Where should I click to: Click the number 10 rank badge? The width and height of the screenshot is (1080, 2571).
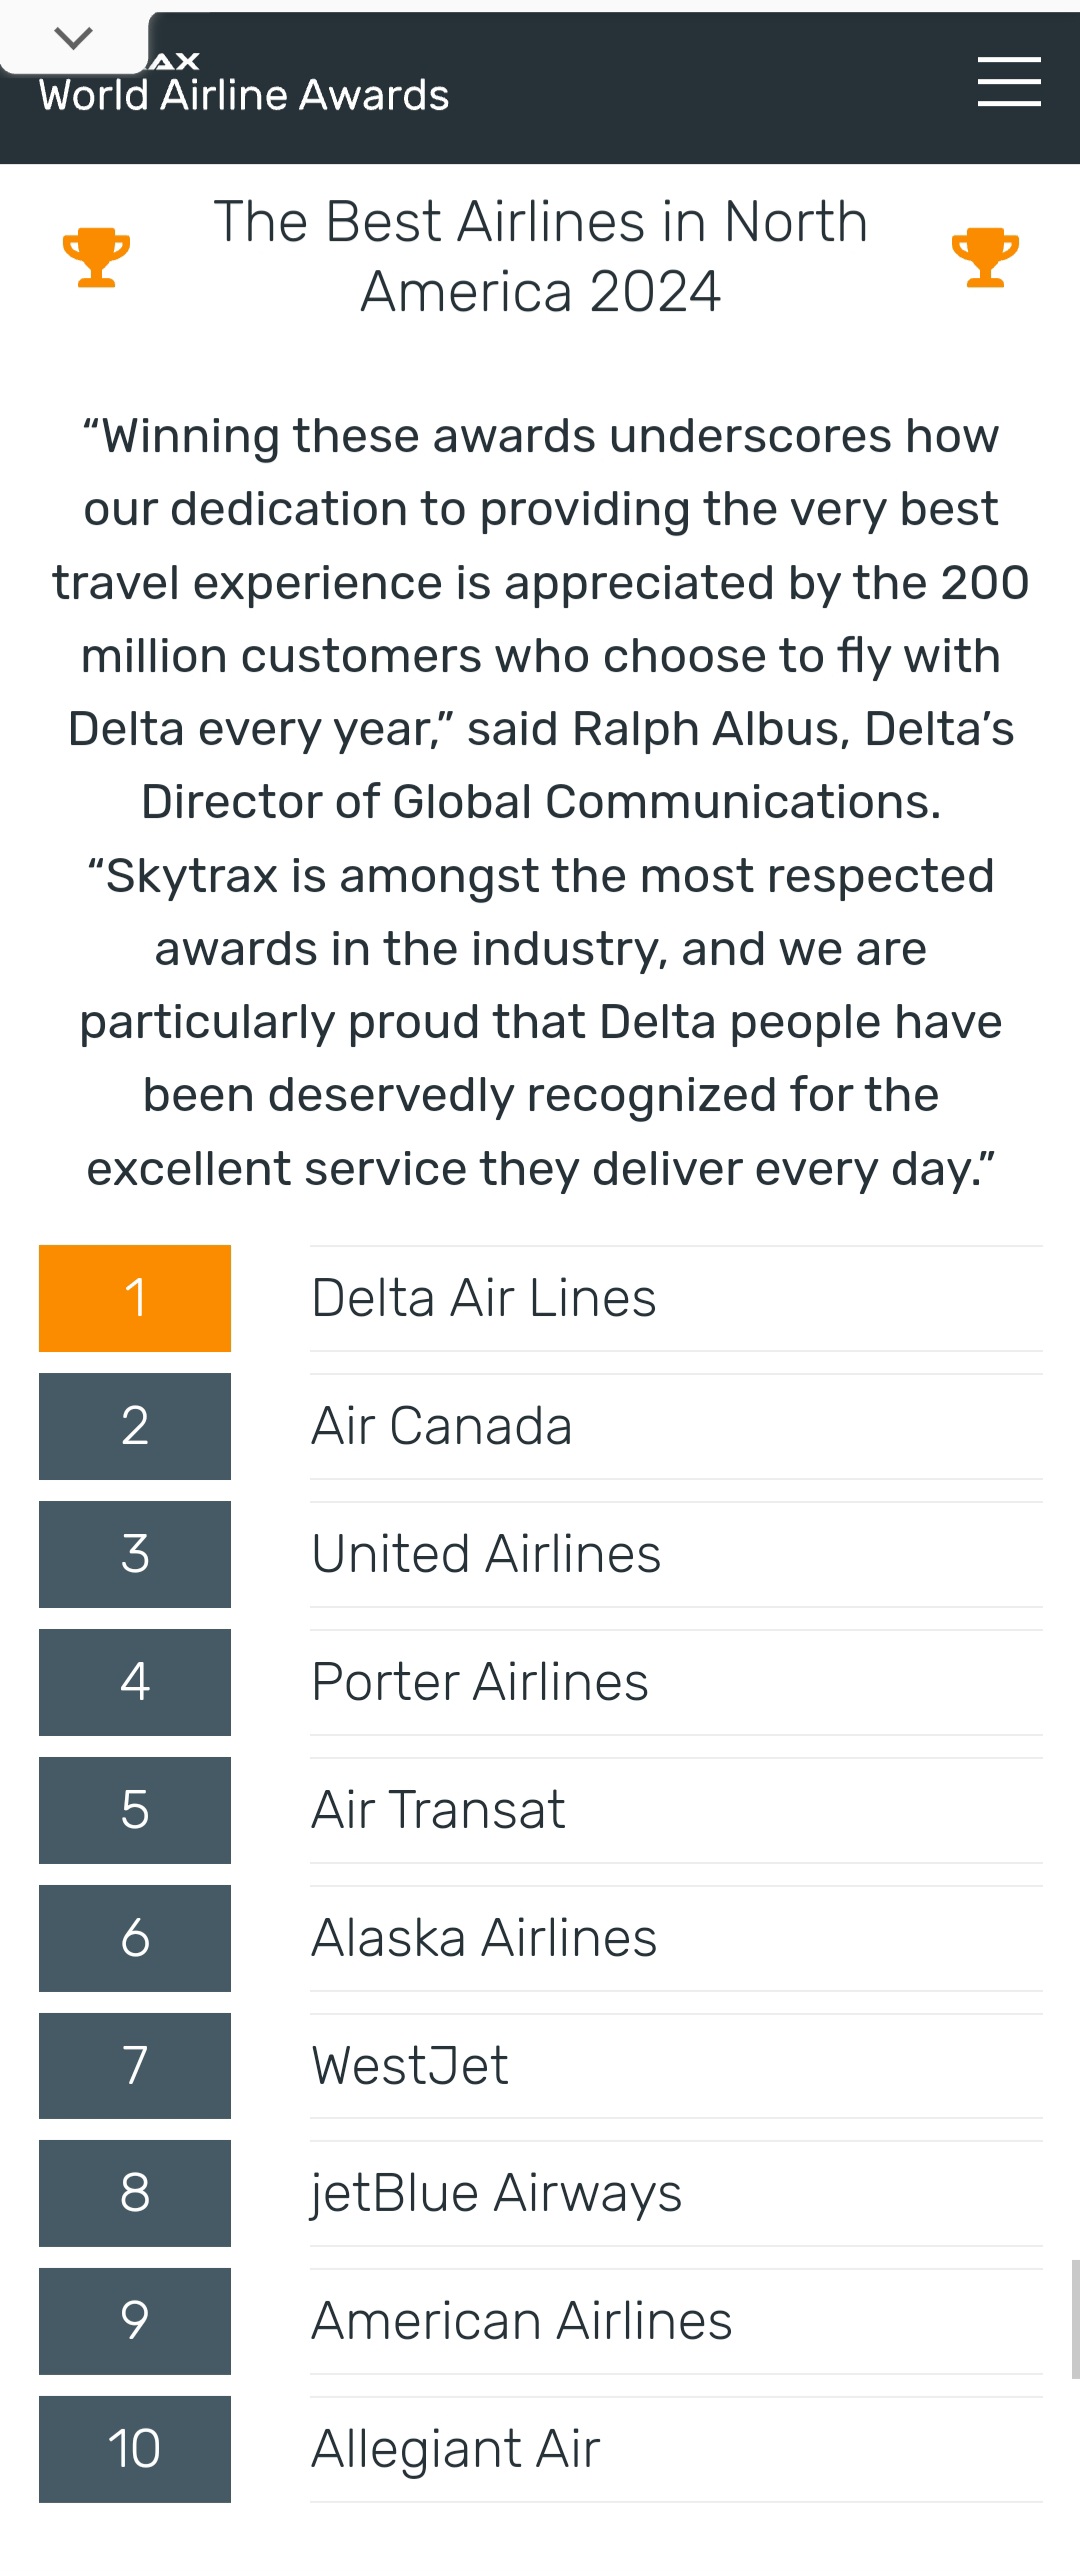[135, 2449]
